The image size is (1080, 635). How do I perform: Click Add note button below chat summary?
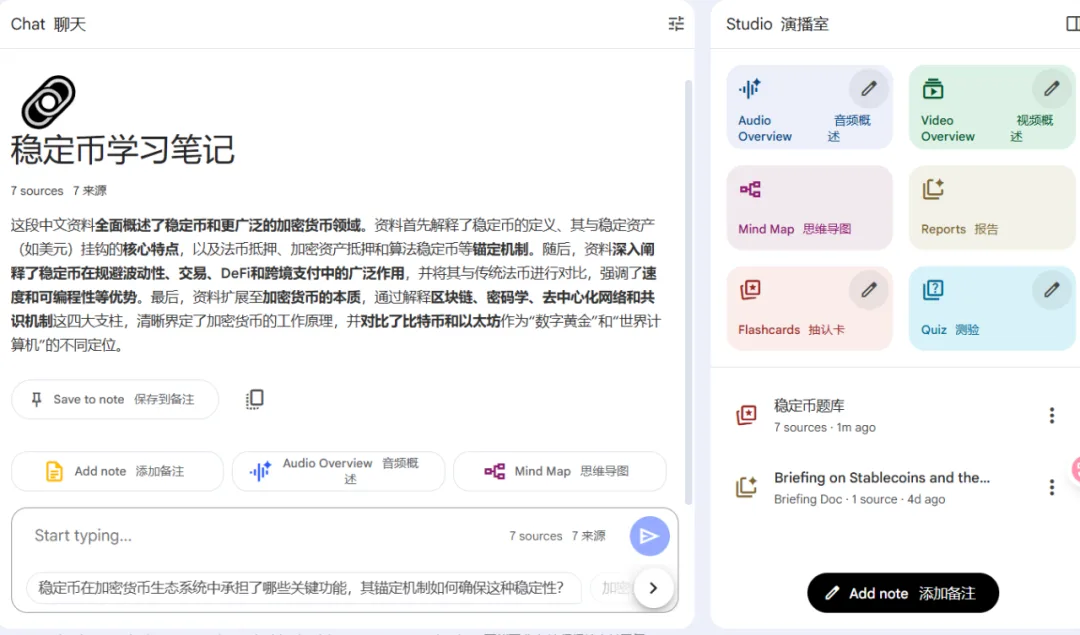(118, 471)
